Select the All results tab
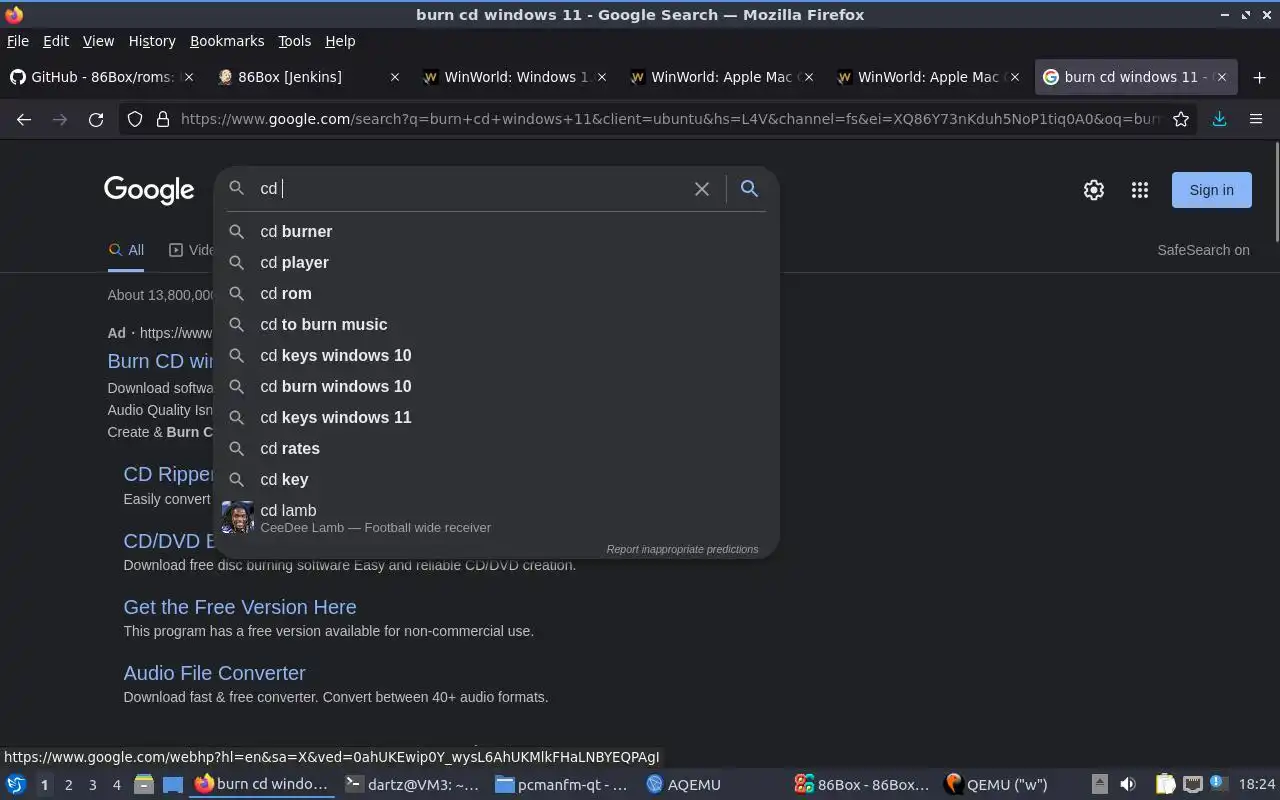 tap(126, 250)
